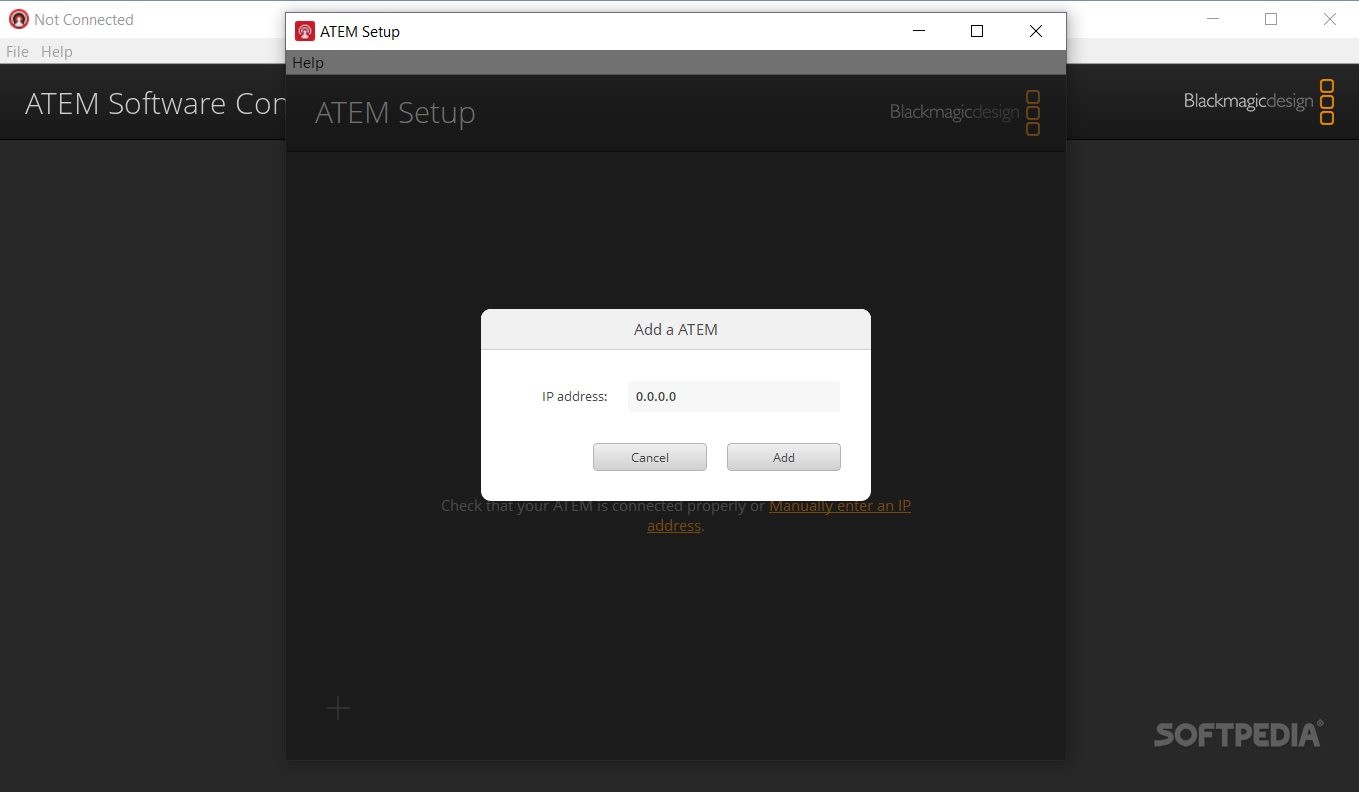
Task: Click the plus icon to add a device
Action: click(338, 708)
